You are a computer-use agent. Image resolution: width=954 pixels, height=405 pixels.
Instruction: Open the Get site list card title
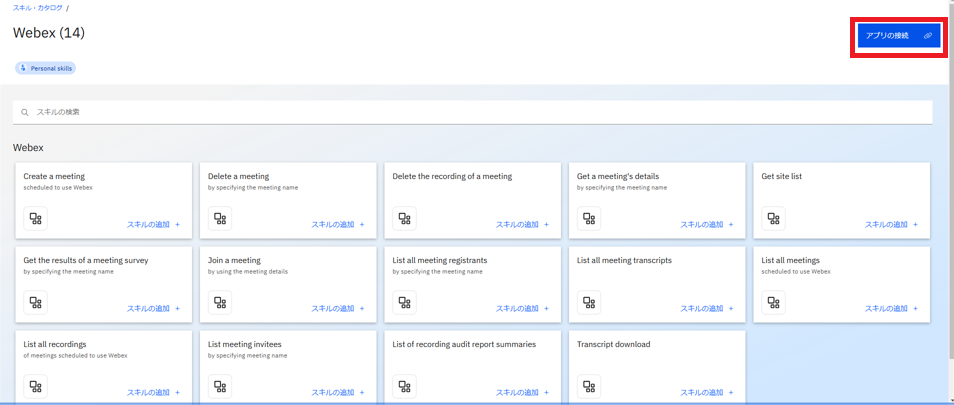tap(782, 176)
